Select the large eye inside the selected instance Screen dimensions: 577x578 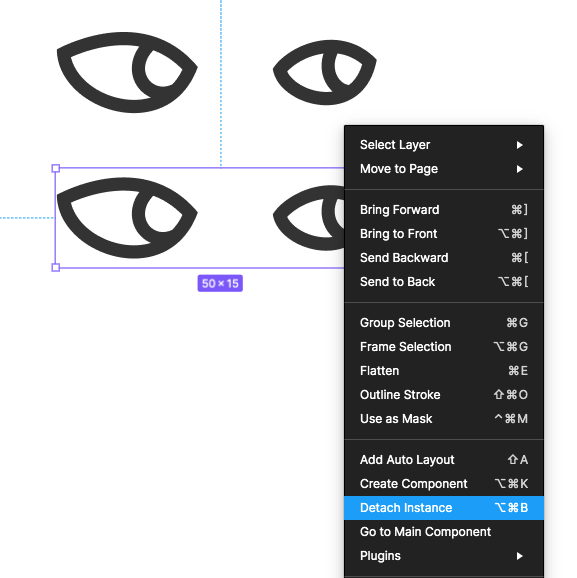tap(127, 217)
